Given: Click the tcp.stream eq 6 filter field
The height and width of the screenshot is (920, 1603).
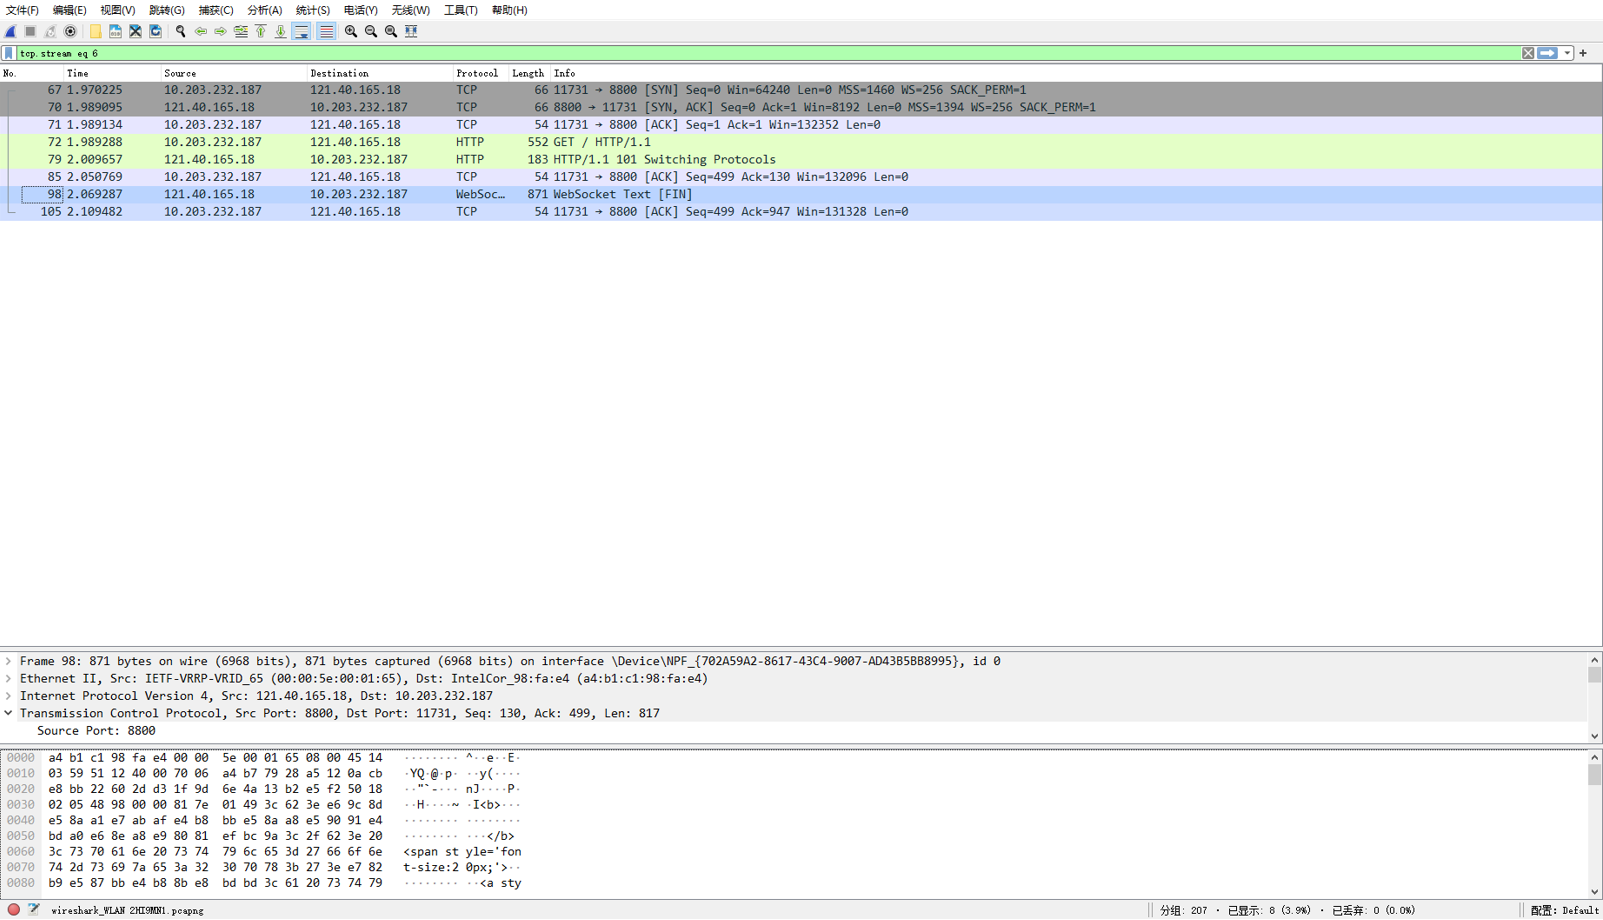Looking at the screenshot, I should coord(768,53).
